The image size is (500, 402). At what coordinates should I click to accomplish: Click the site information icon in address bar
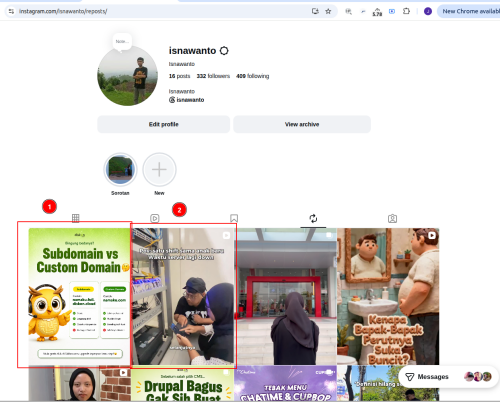[x=11, y=11]
